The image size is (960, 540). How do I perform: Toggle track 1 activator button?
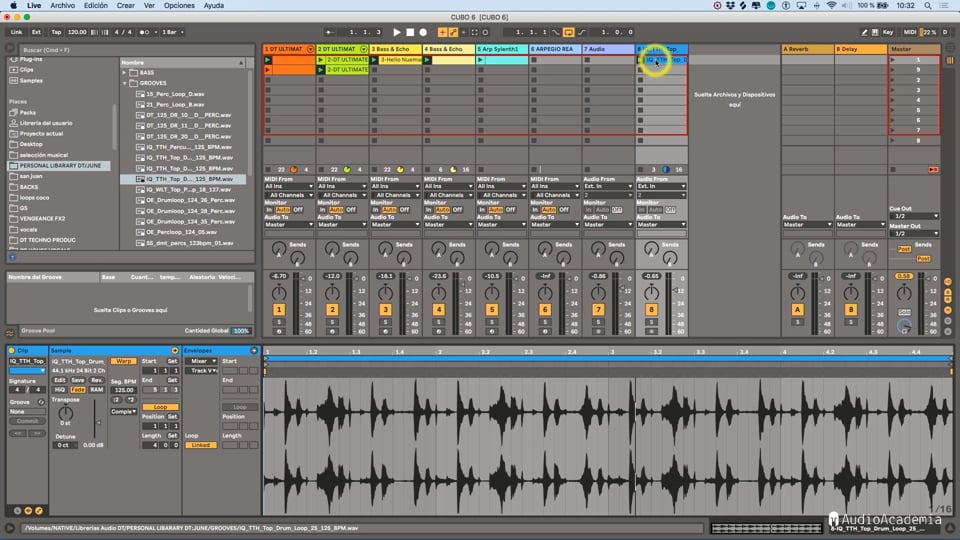(x=279, y=310)
